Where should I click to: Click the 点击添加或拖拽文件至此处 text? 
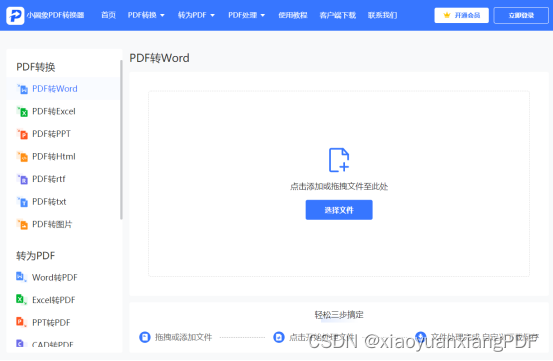click(x=339, y=186)
